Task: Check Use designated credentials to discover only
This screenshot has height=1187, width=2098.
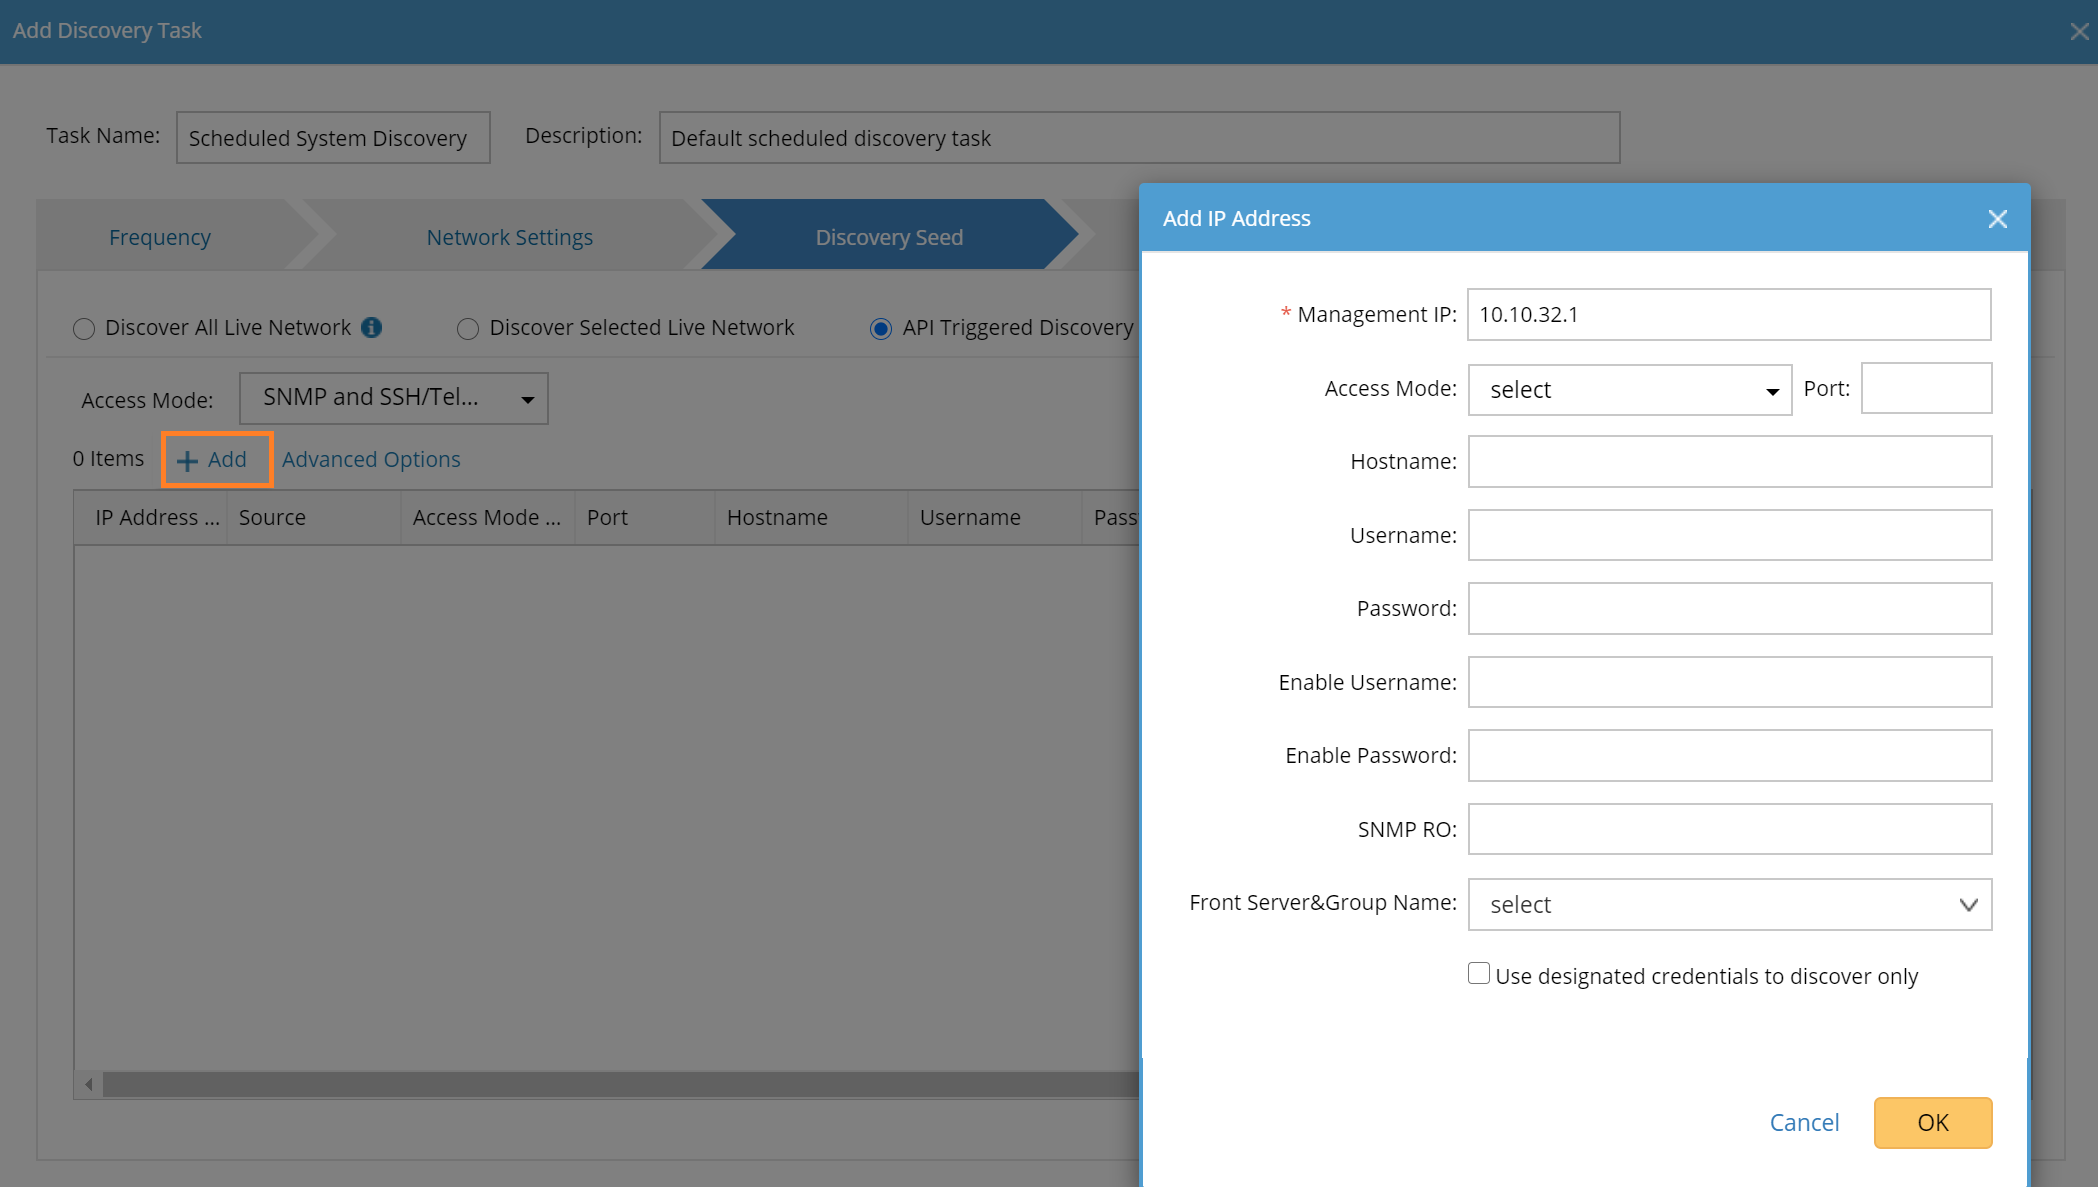Action: pos(1478,974)
